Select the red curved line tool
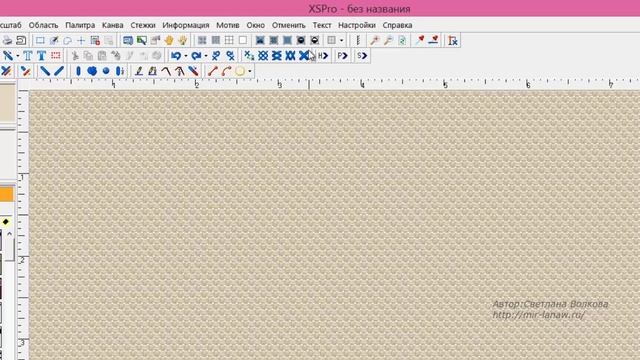 pyautogui.click(x=226, y=71)
